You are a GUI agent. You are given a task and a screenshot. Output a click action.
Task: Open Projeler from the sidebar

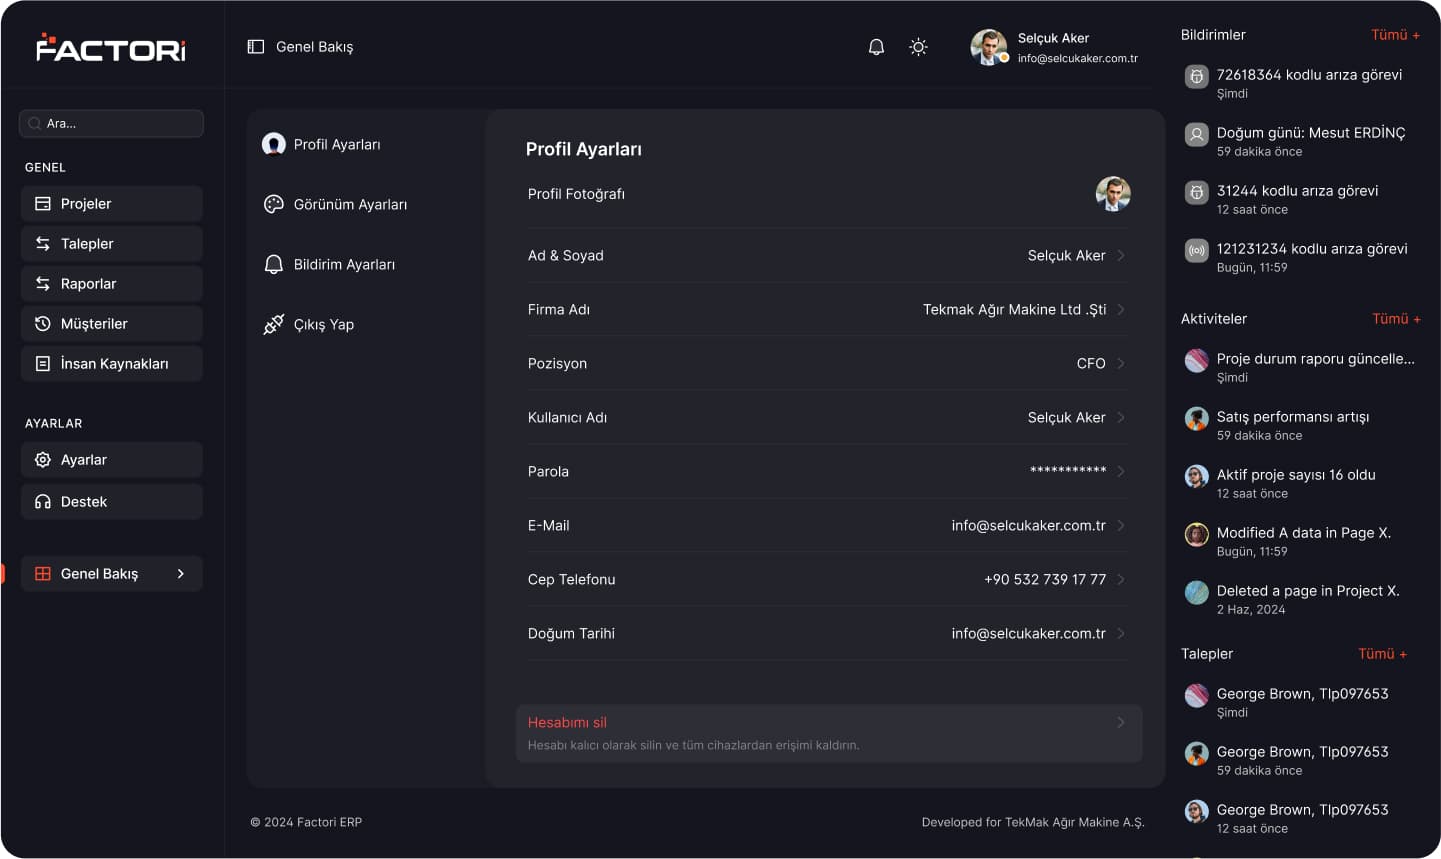(112, 204)
